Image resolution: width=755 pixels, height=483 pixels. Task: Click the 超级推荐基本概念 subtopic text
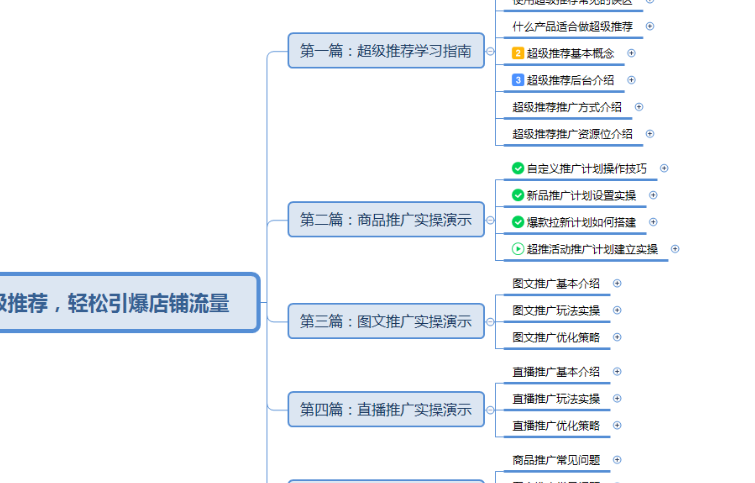coord(571,53)
